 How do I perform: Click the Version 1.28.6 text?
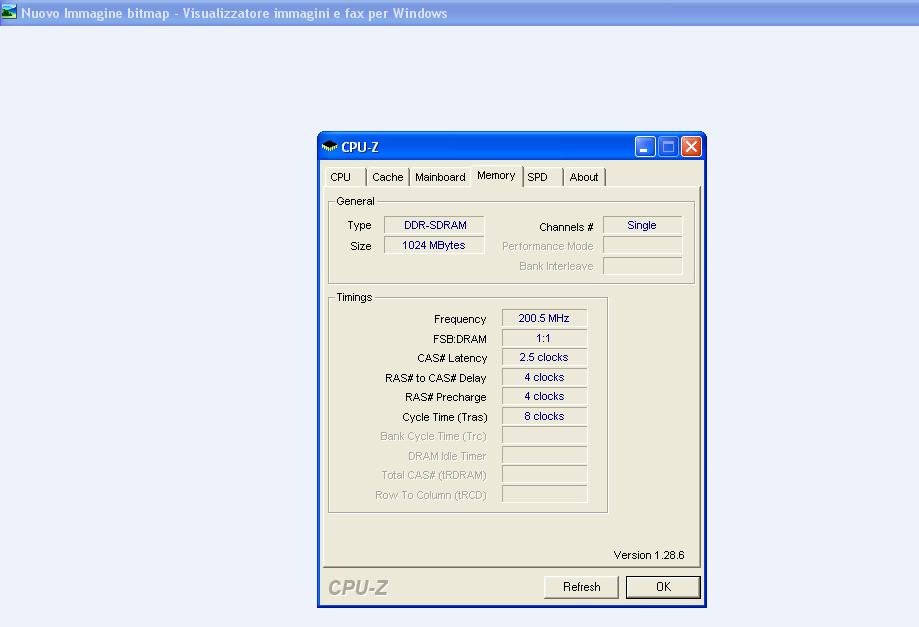(649, 555)
